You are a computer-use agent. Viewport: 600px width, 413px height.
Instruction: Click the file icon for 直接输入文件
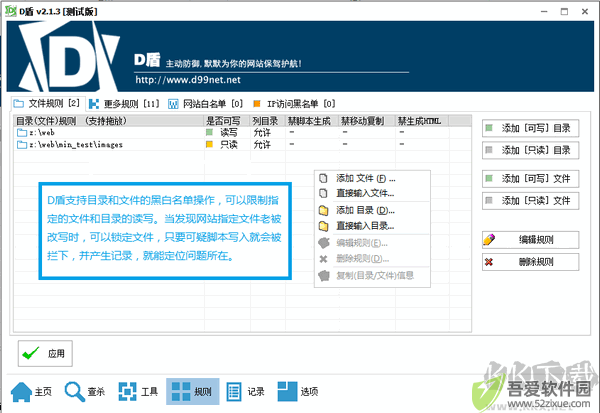pyautogui.click(x=323, y=193)
